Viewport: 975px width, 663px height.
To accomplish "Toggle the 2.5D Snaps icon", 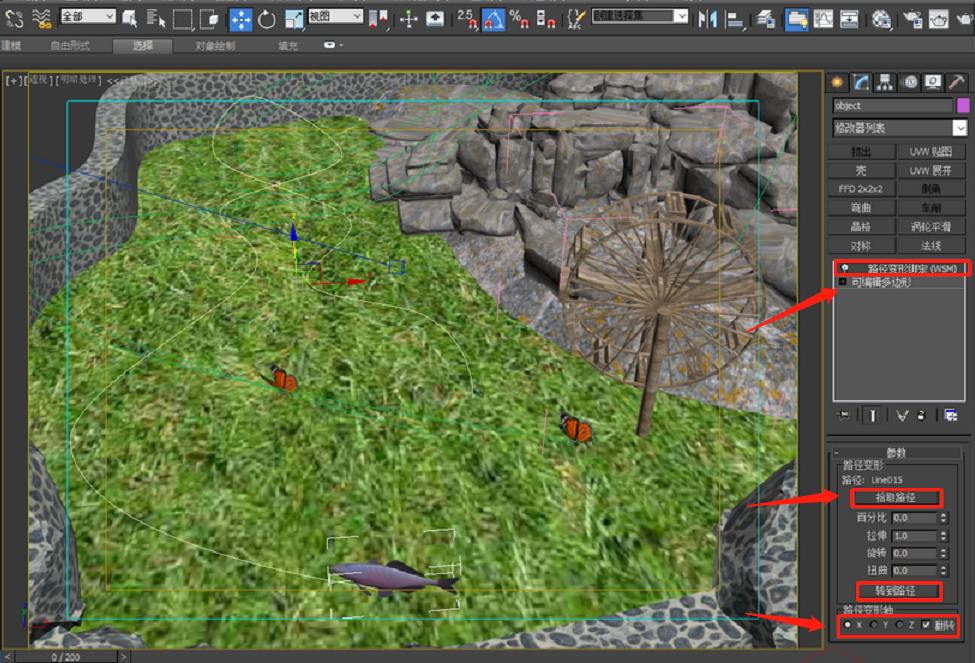I will pyautogui.click(x=467, y=19).
